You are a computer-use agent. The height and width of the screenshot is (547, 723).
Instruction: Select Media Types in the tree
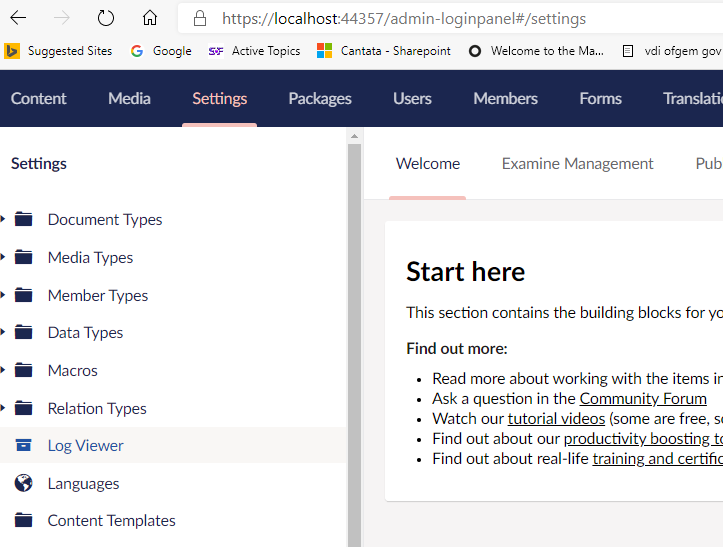pyautogui.click(x=90, y=257)
